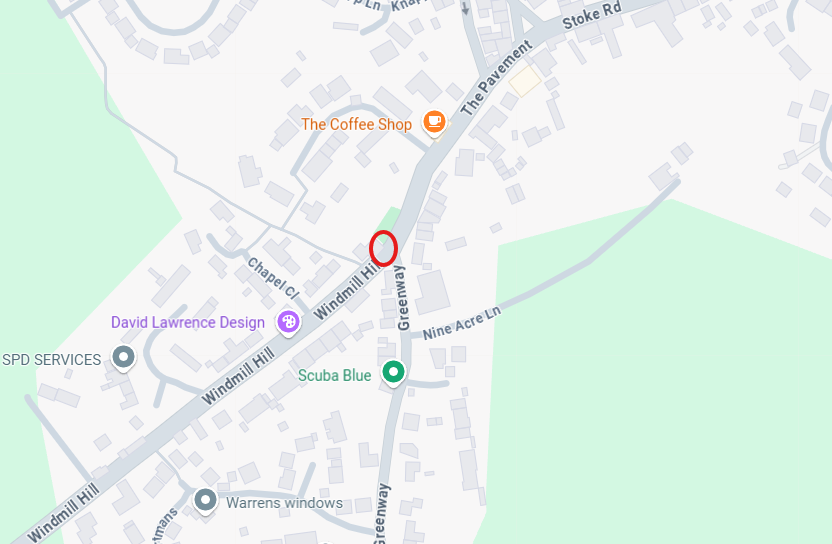Viewport: 832px width, 544px height.
Task: Click the Scuba Blue text label
Action: 335,375
